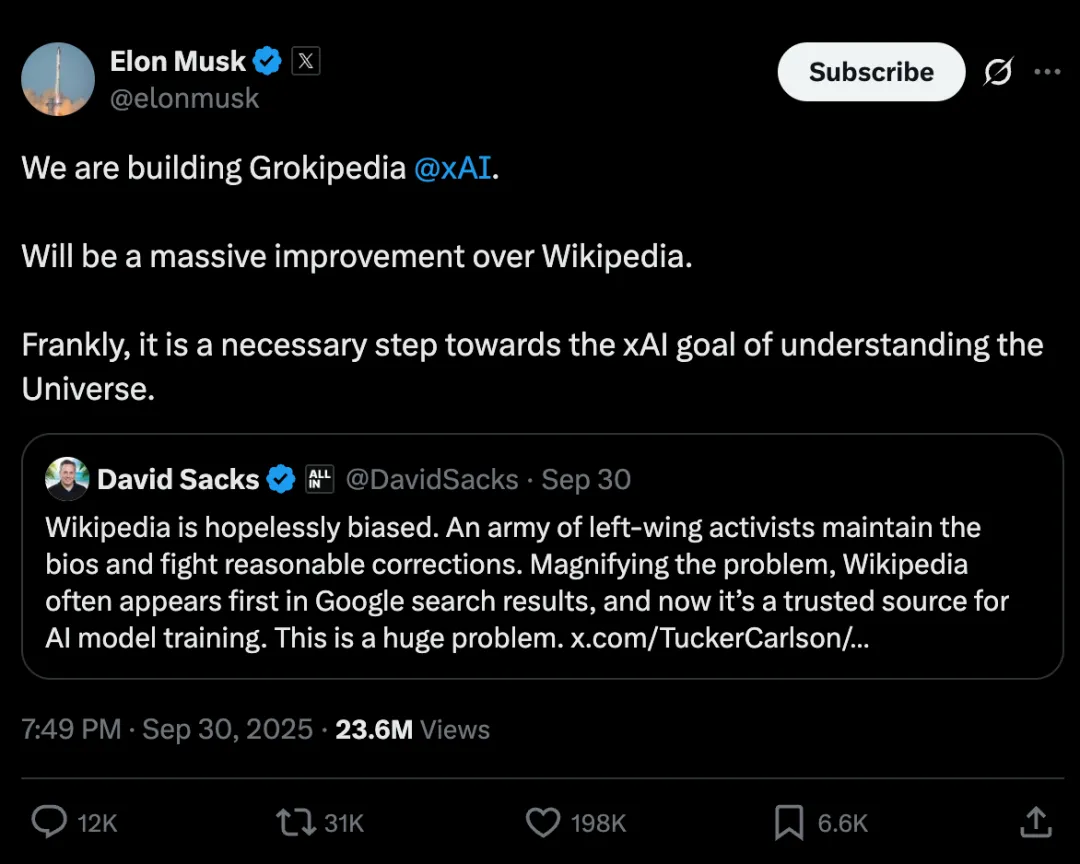Bookmark the tweet using the bookmark icon
The image size is (1080, 864).
click(787, 822)
